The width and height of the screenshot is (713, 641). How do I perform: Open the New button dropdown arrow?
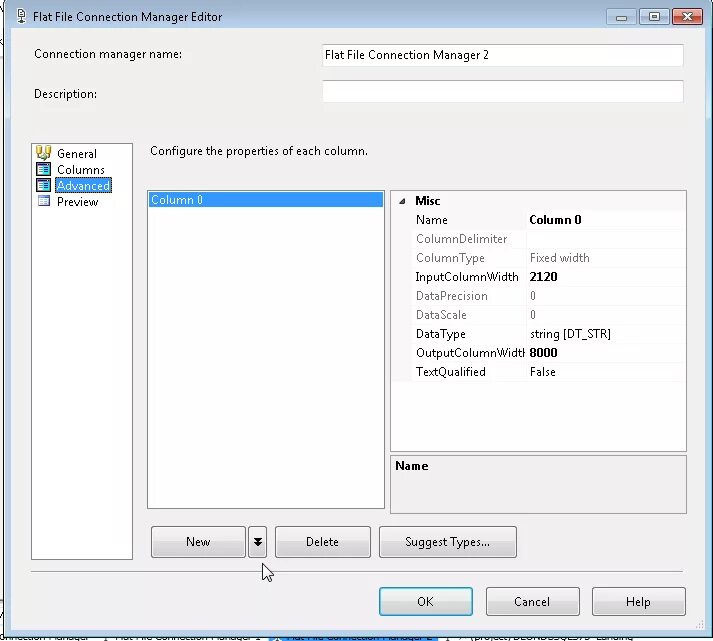(x=257, y=542)
